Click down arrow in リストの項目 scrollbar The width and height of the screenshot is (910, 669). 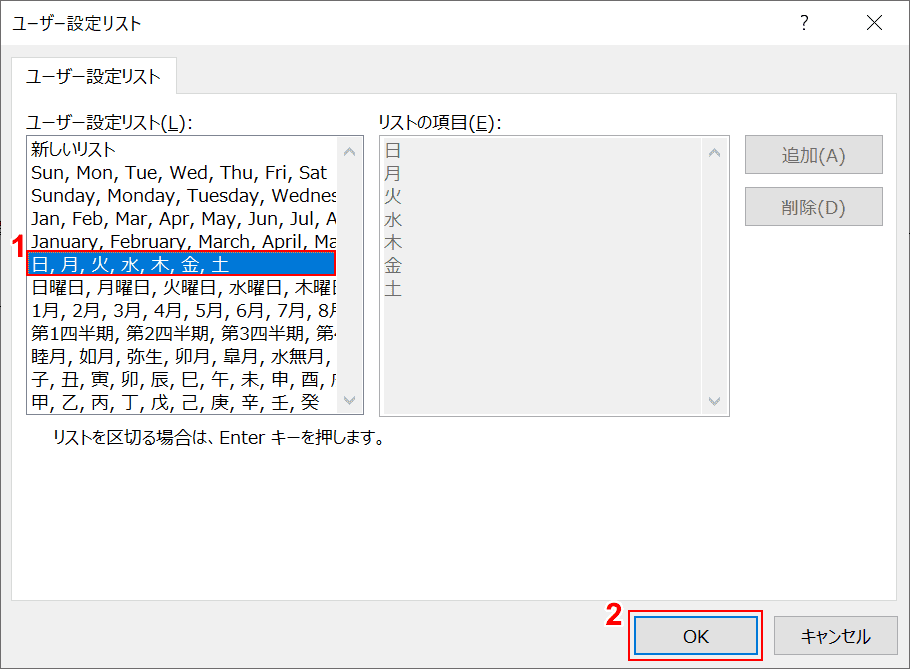714,401
